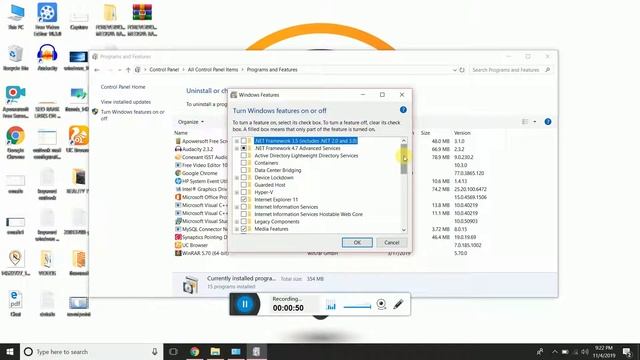The height and width of the screenshot is (360, 640).
Task: Click the audio levels icon in the recorder bar
Action: coord(331,305)
